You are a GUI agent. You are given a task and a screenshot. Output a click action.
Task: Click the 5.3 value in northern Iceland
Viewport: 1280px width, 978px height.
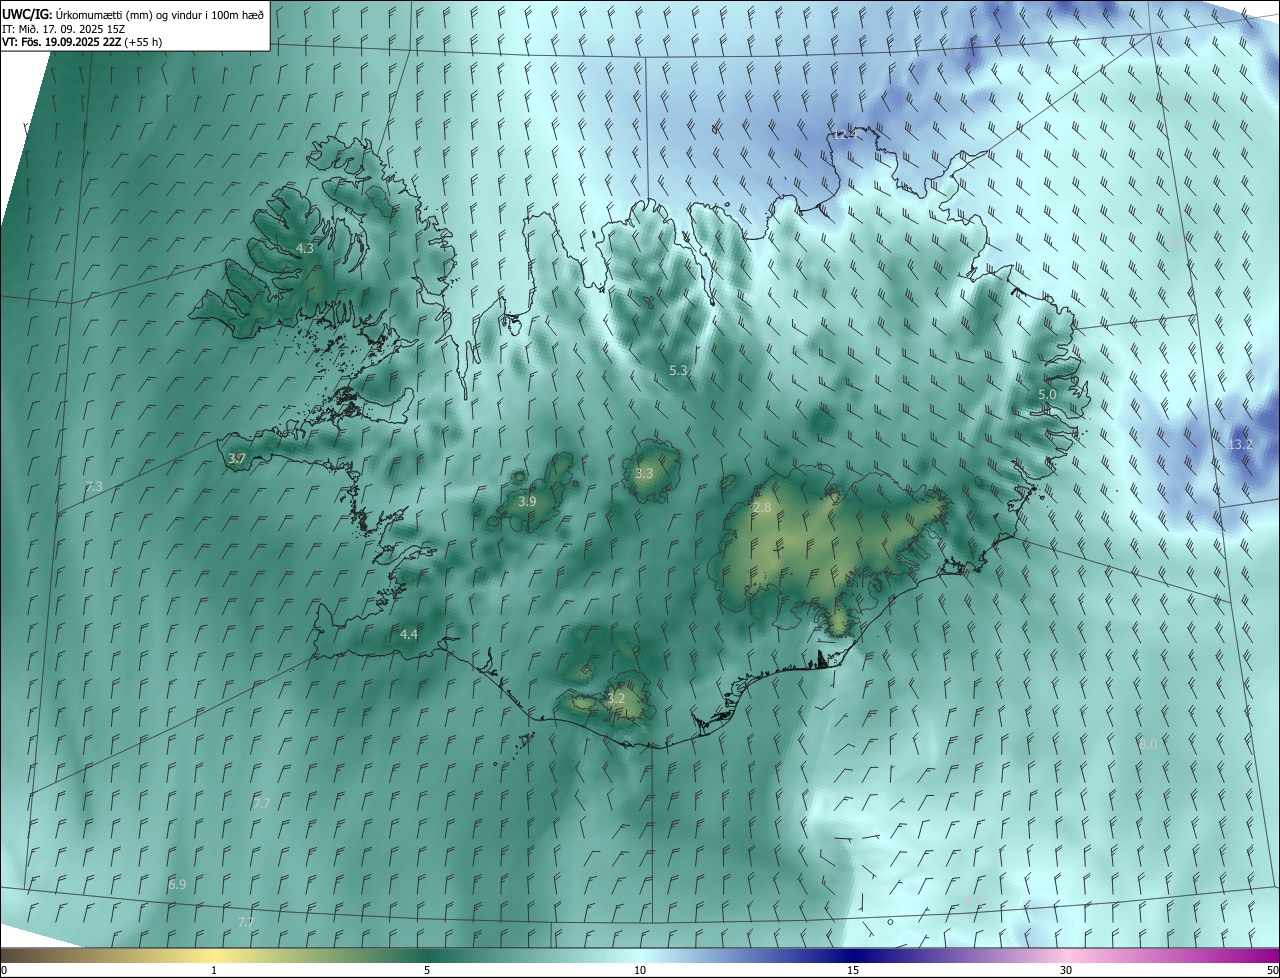678,370
